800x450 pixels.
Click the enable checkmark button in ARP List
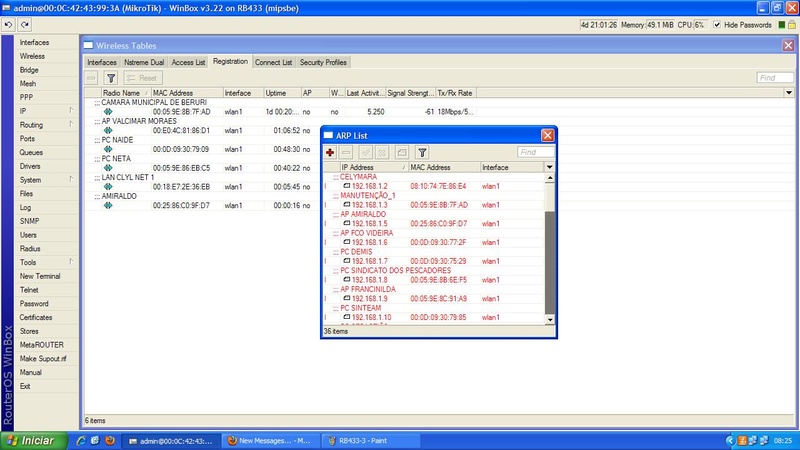(x=365, y=152)
